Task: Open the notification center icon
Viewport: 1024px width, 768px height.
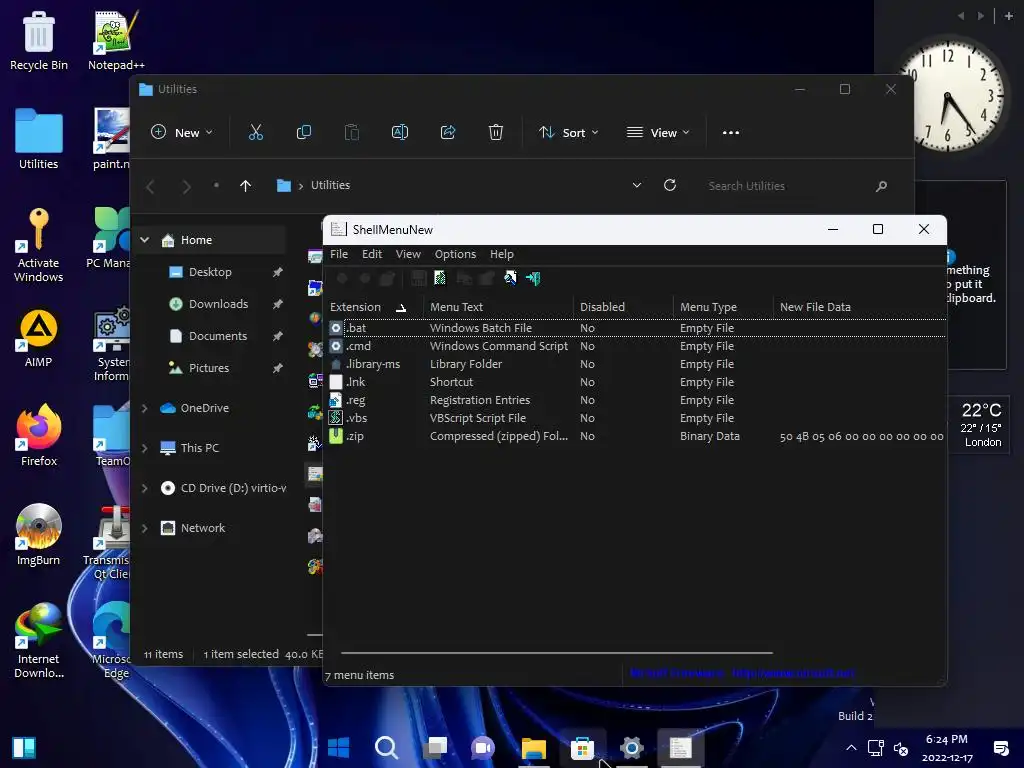Action: (1000, 748)
